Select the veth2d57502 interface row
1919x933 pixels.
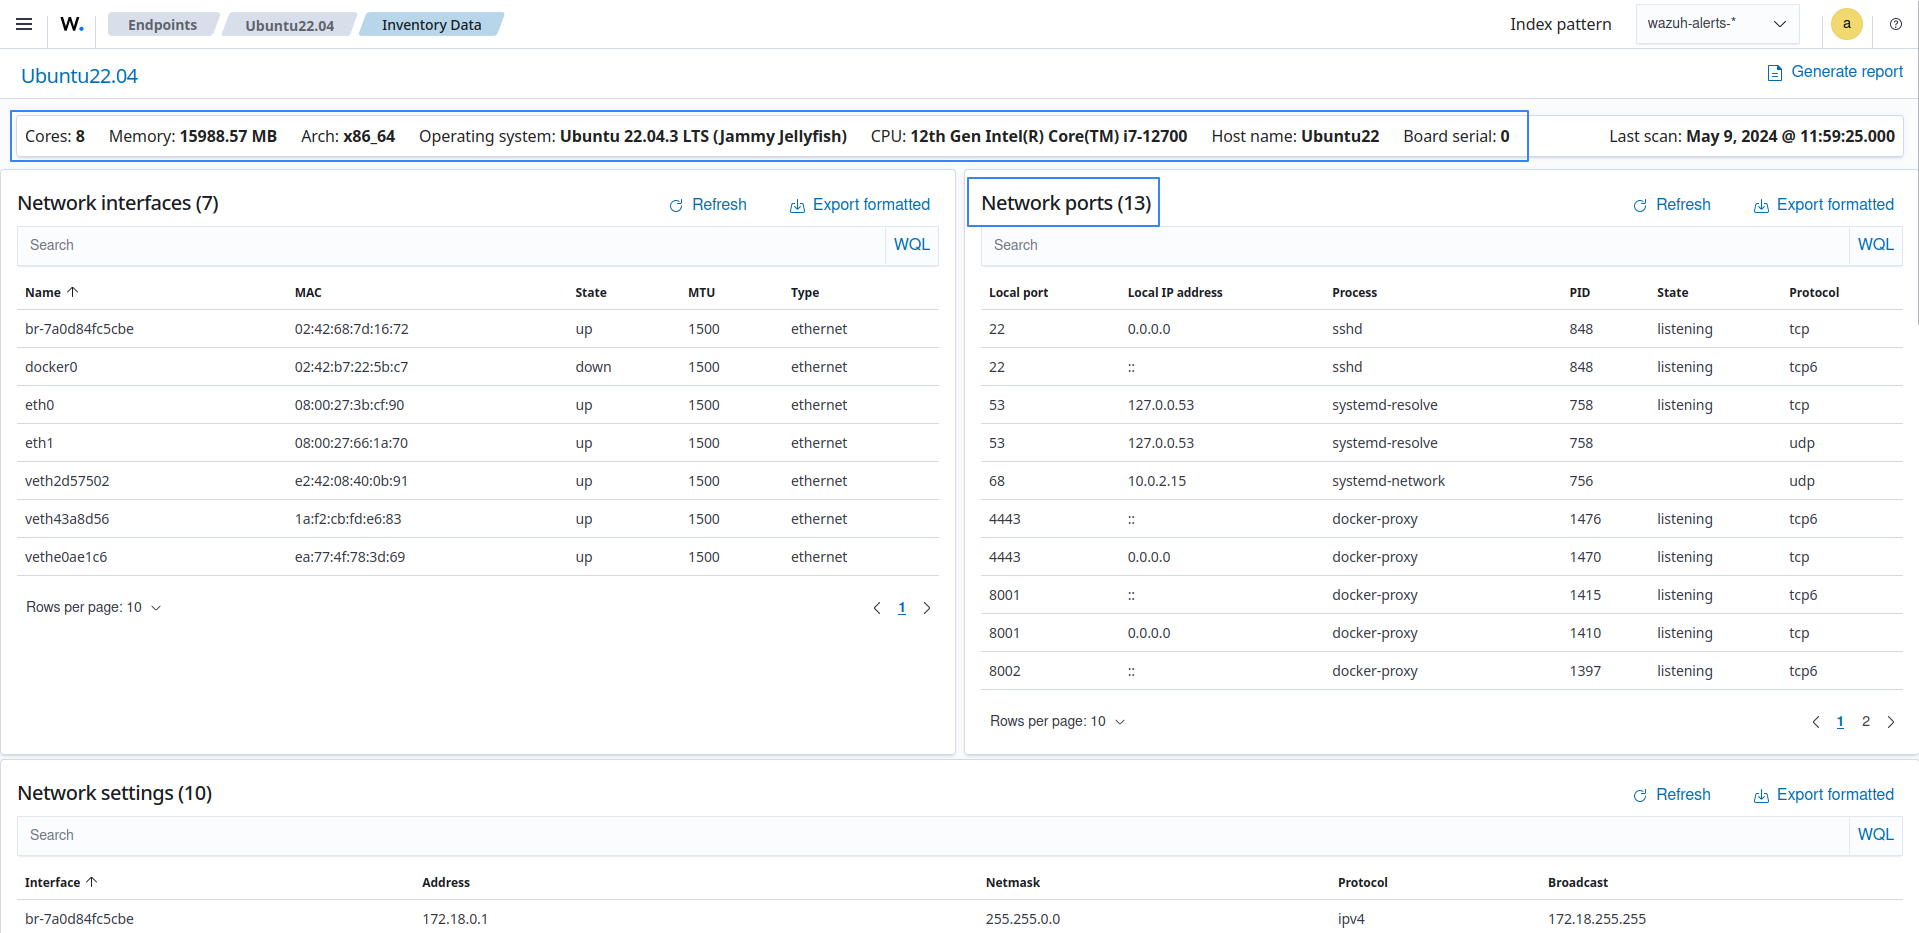click(x=478, y=481)
